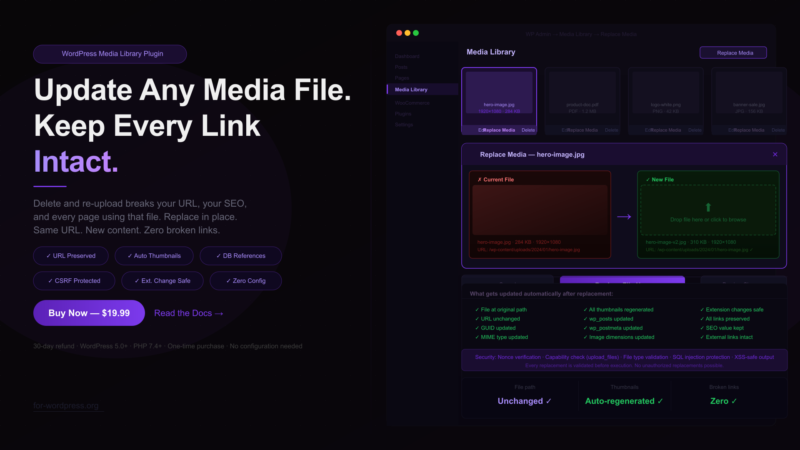Click the Media Library heading
800x450 pixels.
pyautogui.click(x=491, y=52)
